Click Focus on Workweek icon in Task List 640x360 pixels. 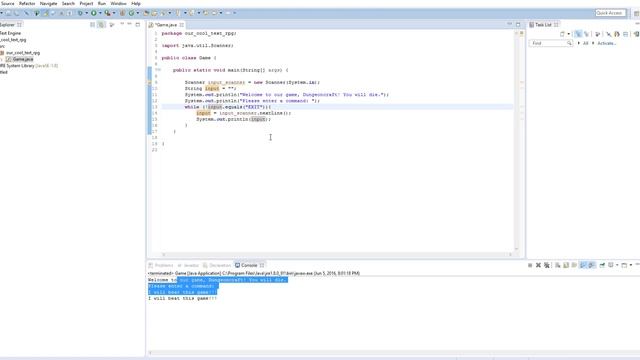(x=598, y=34)
